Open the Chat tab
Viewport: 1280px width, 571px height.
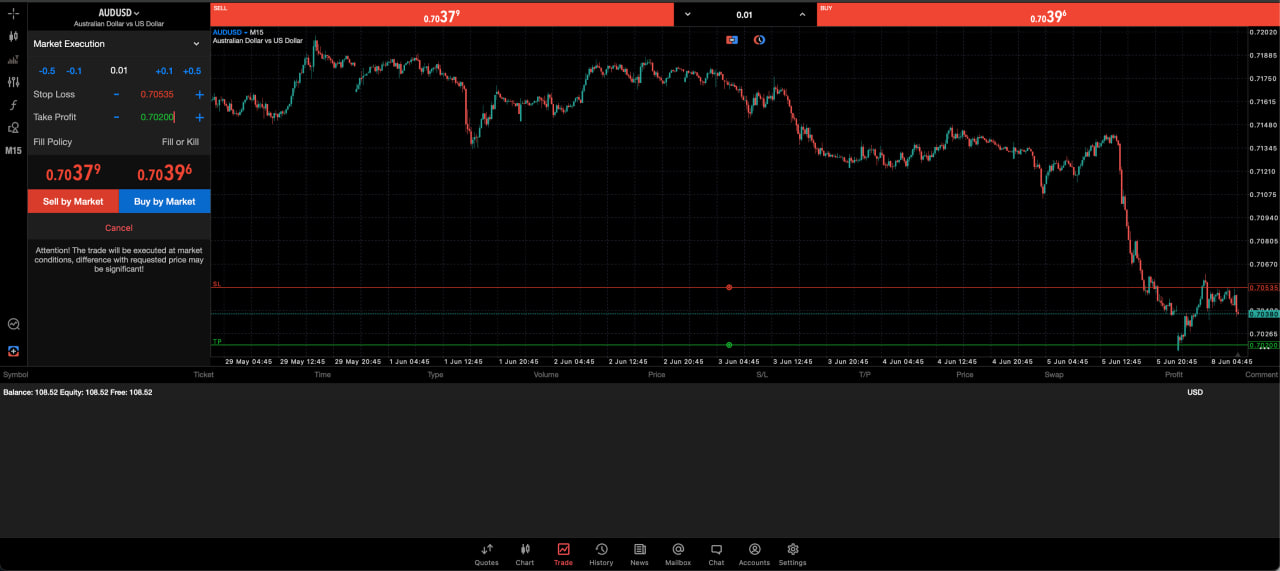point(716,554)
